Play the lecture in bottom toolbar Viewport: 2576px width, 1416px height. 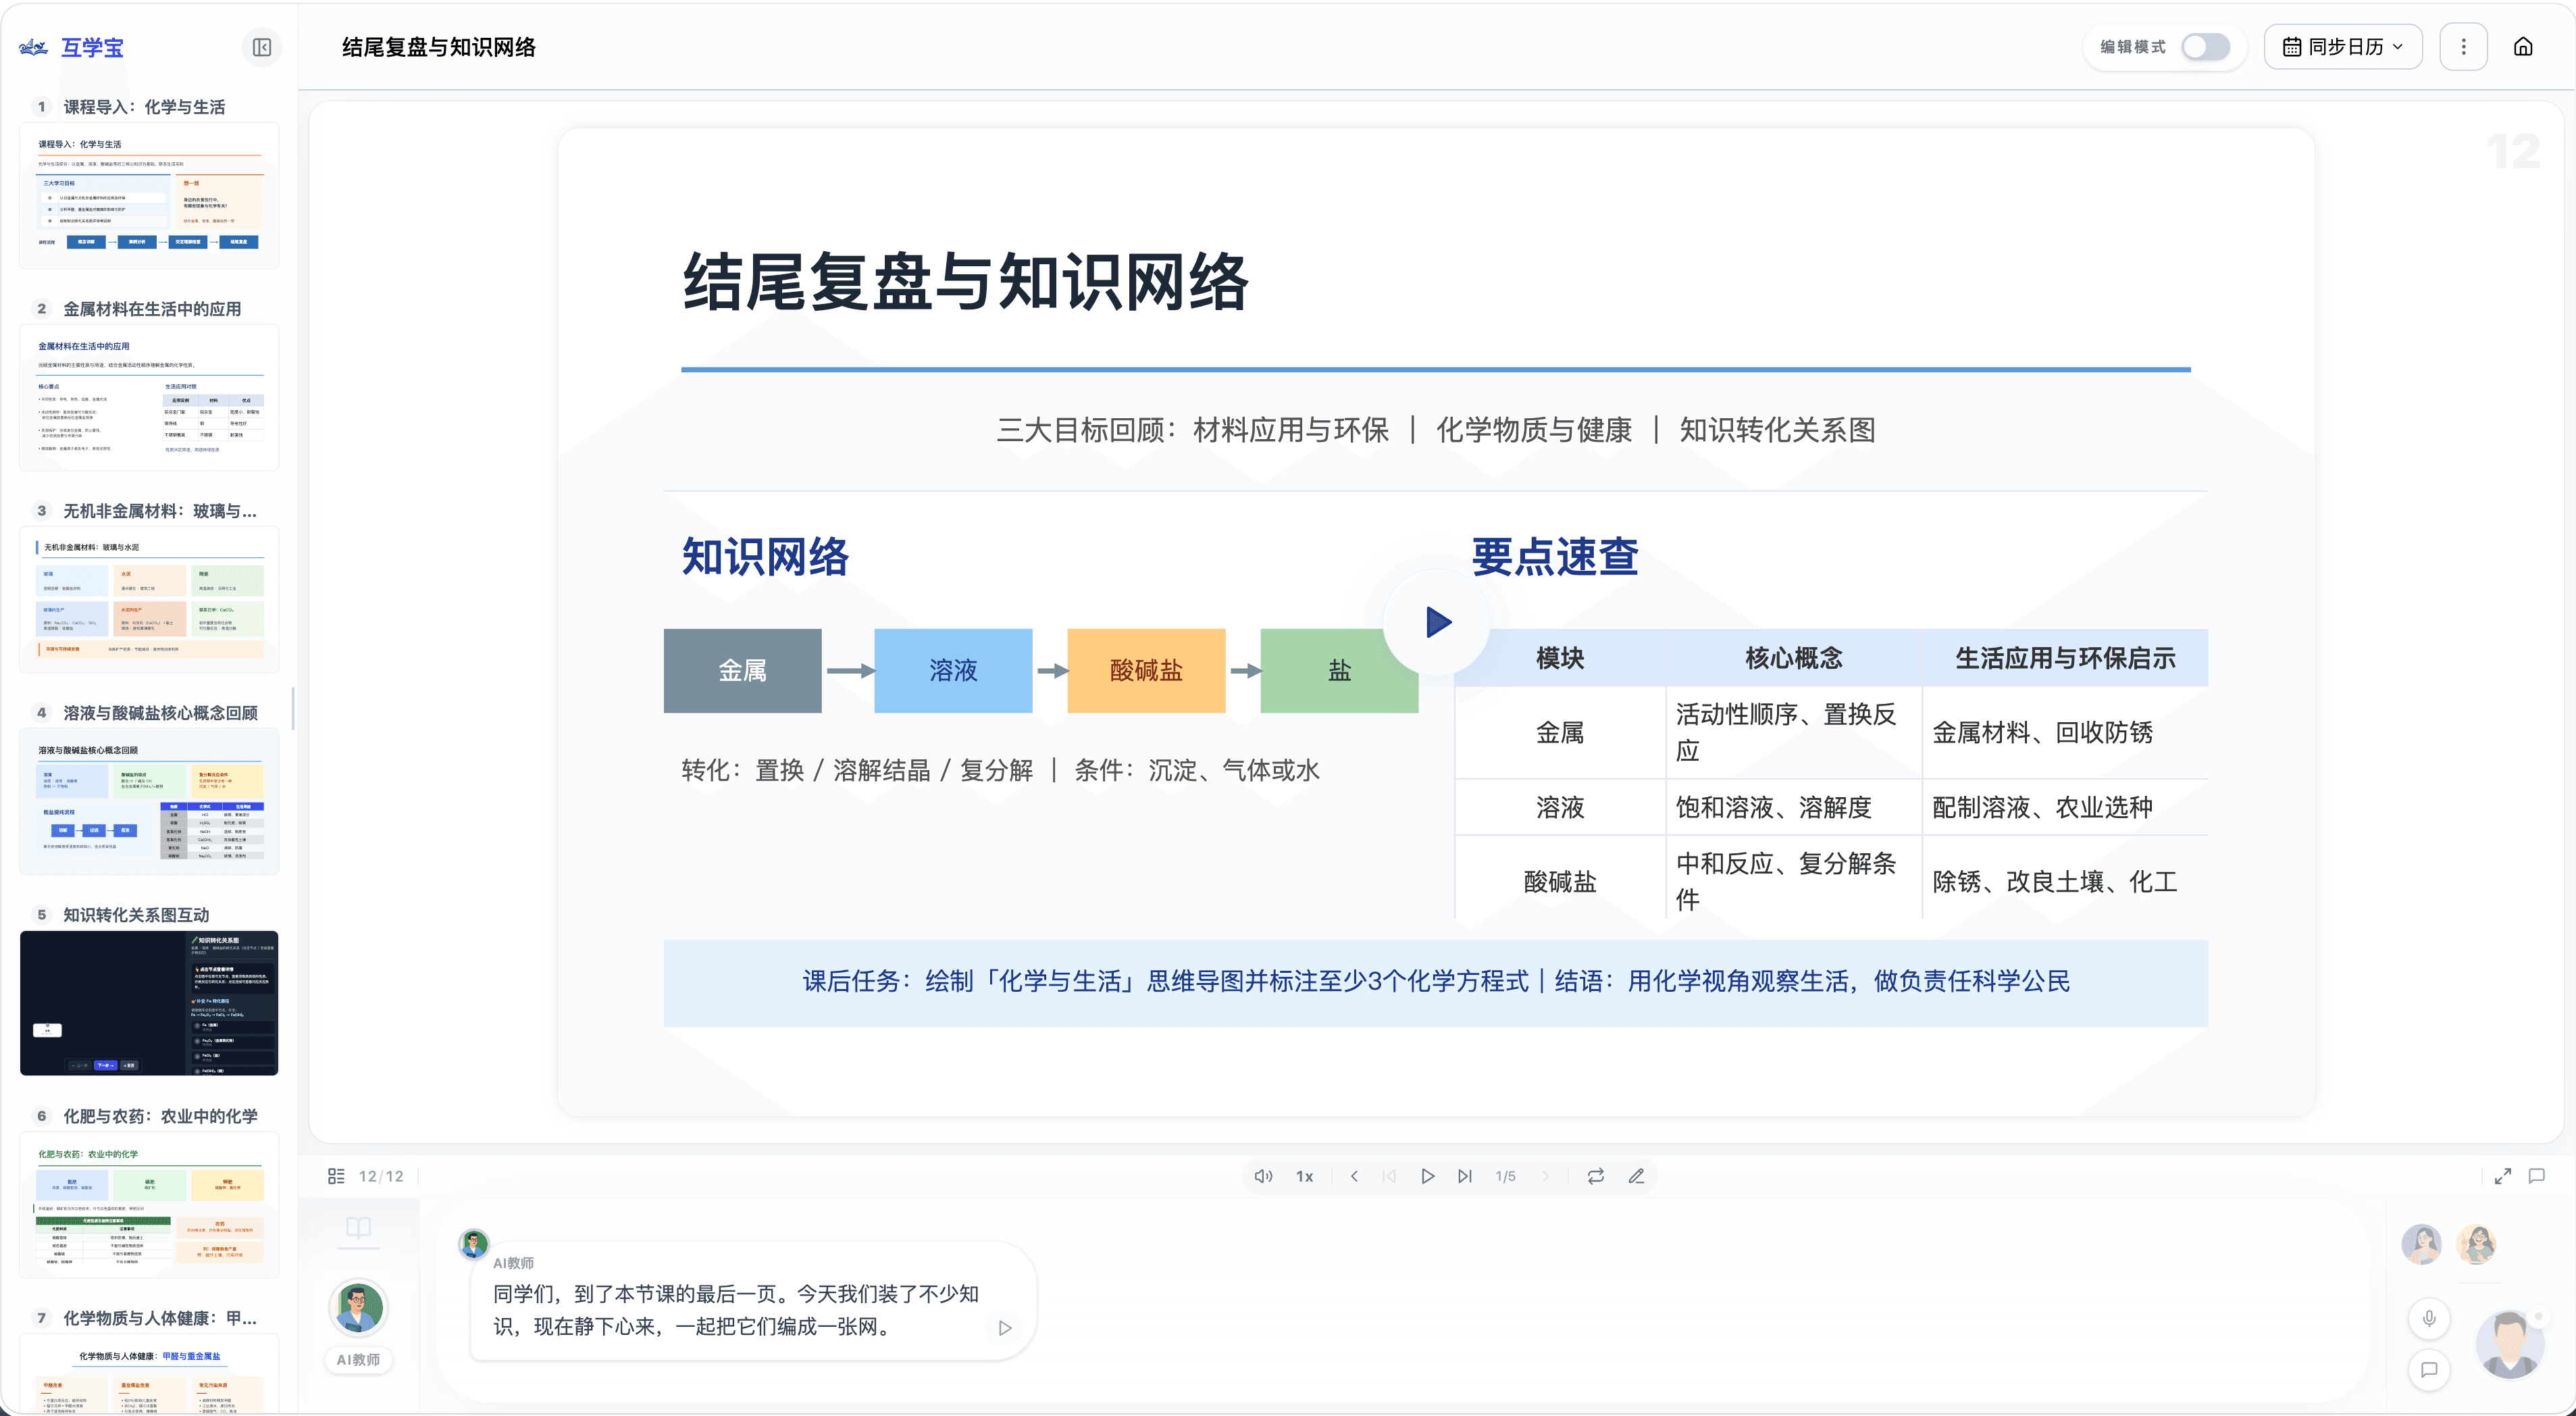click(1427, 1176)
